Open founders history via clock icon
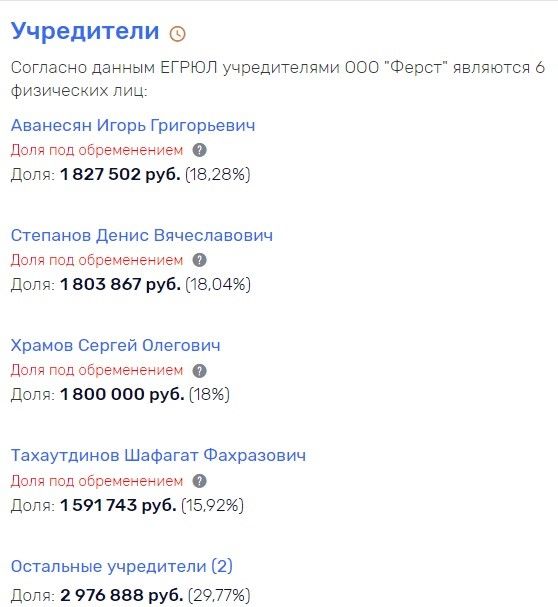Screen dimensions: 558x607 [178, 33]
